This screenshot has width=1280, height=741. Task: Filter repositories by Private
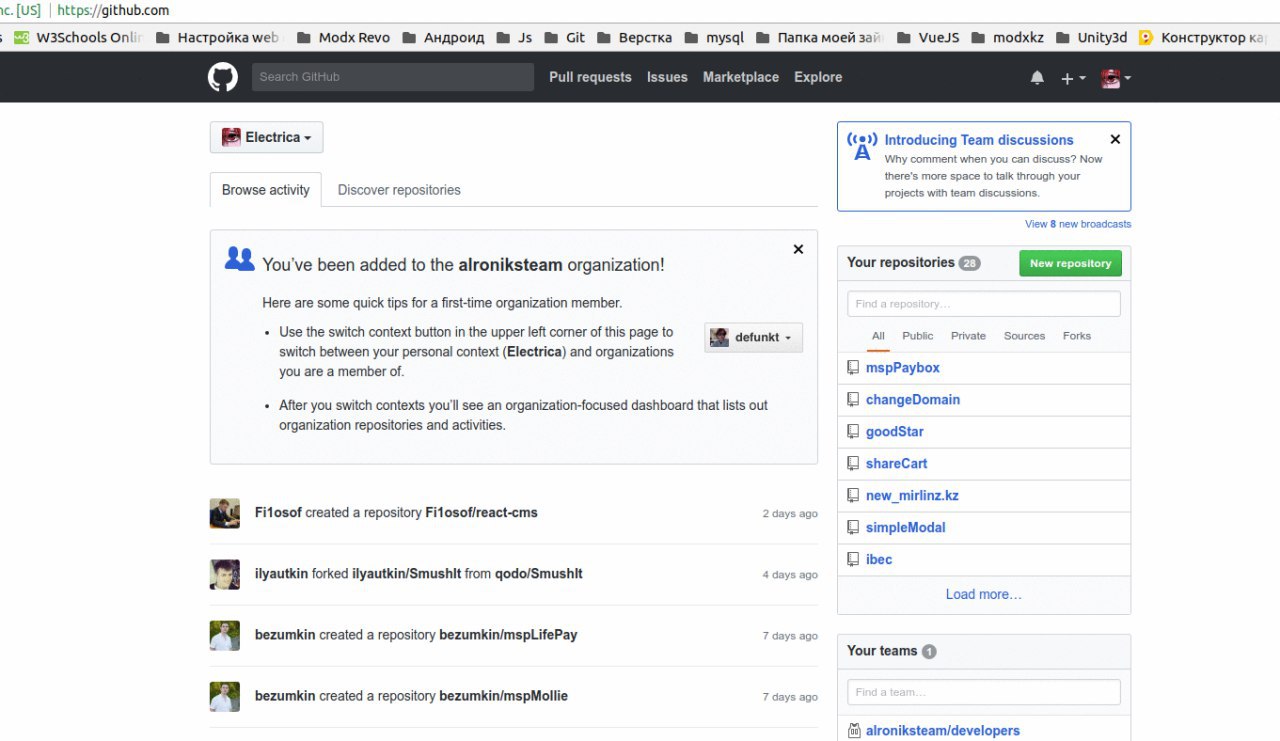pyautogui.click(x=968, y=336)
